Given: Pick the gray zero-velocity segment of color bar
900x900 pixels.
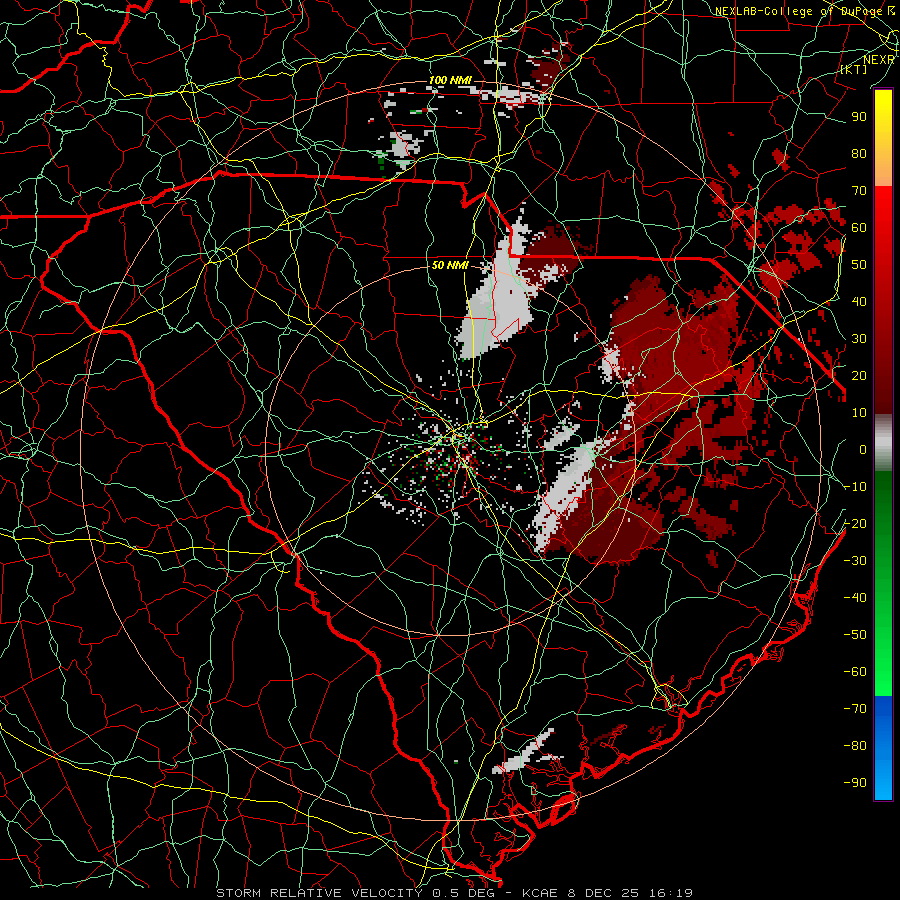Looking at the screenshot, I should point(883,442).
